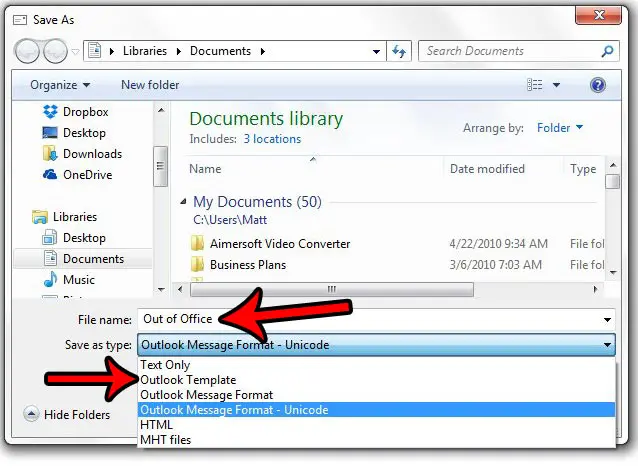Click the refresh icon beside address bar
This screenshot has width=638, height=471.
tap(400, 51)
